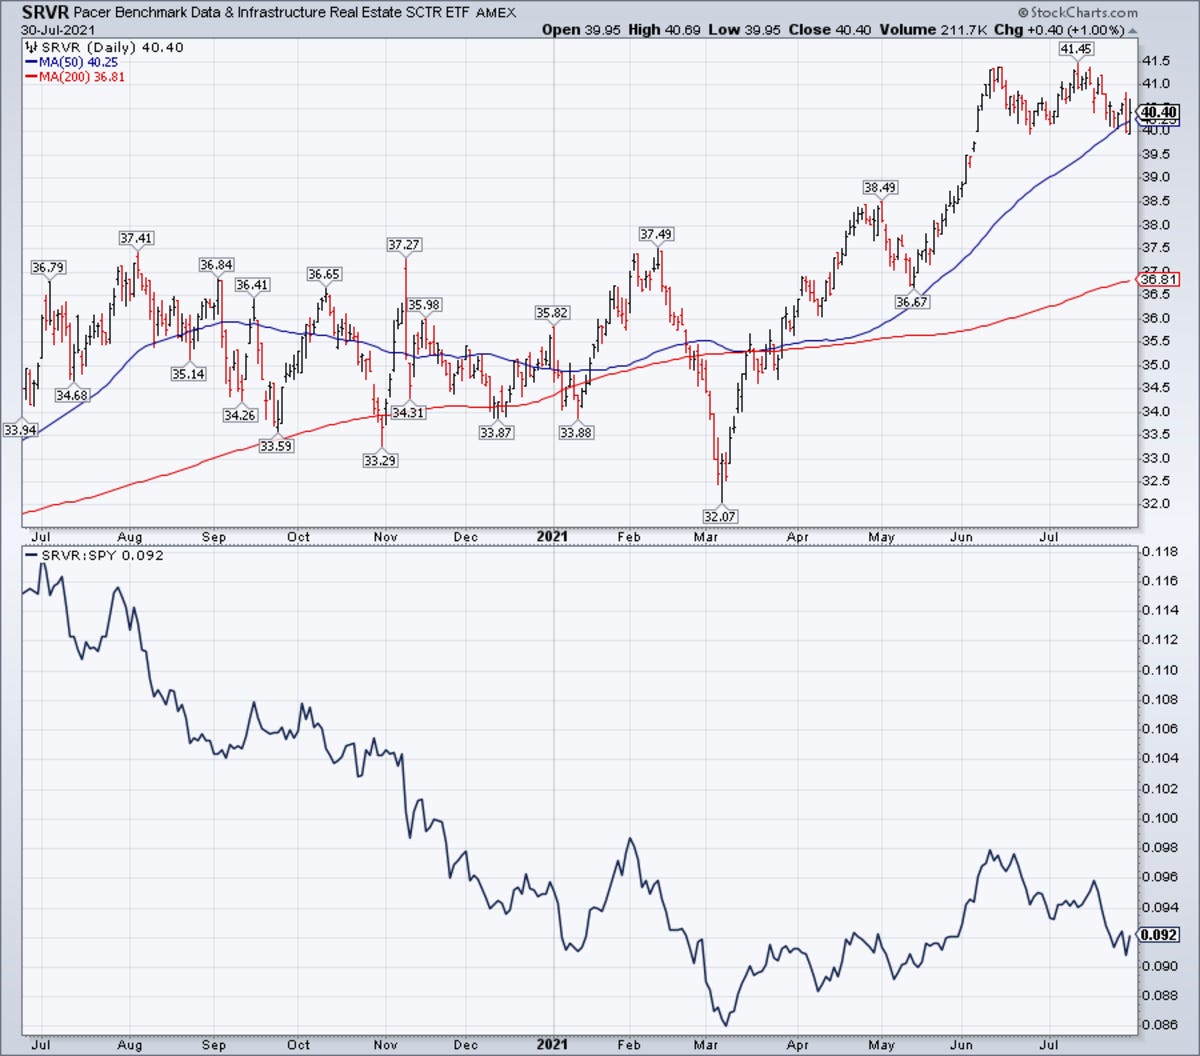Click the red-outlined 36.81 MA tag on axis
Viewport: 1200px width, 1056px height.
(x=1158, y=281)
